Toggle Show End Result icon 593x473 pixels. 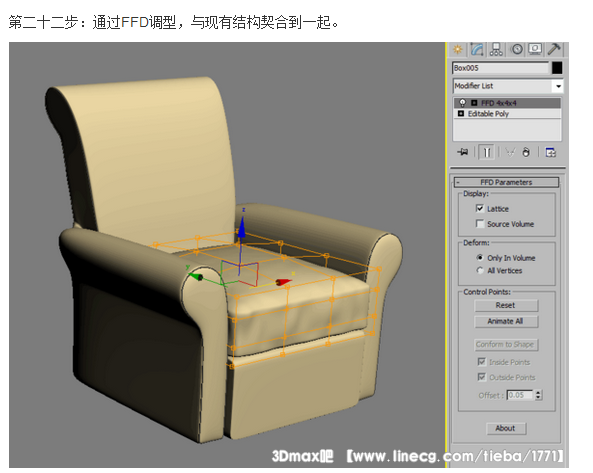pyautogui.click(x=487, y=152)
